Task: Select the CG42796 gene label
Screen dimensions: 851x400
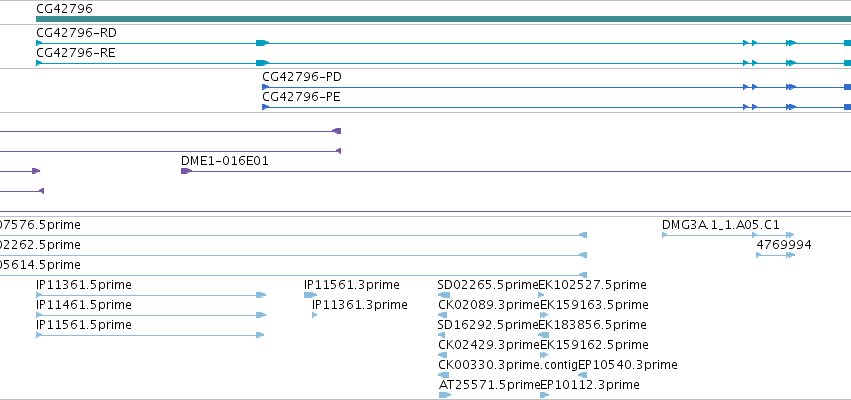Action: [x=64, y=9]
